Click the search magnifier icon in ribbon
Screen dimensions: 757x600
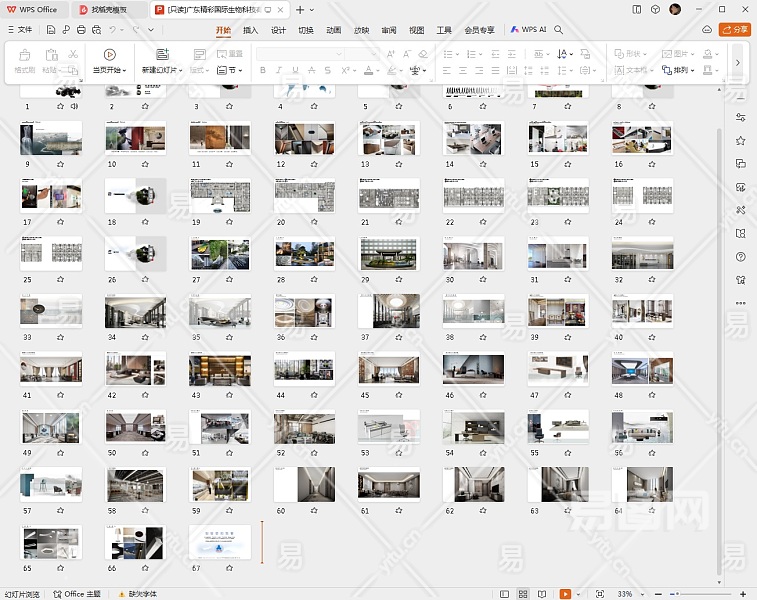point(559,30)
